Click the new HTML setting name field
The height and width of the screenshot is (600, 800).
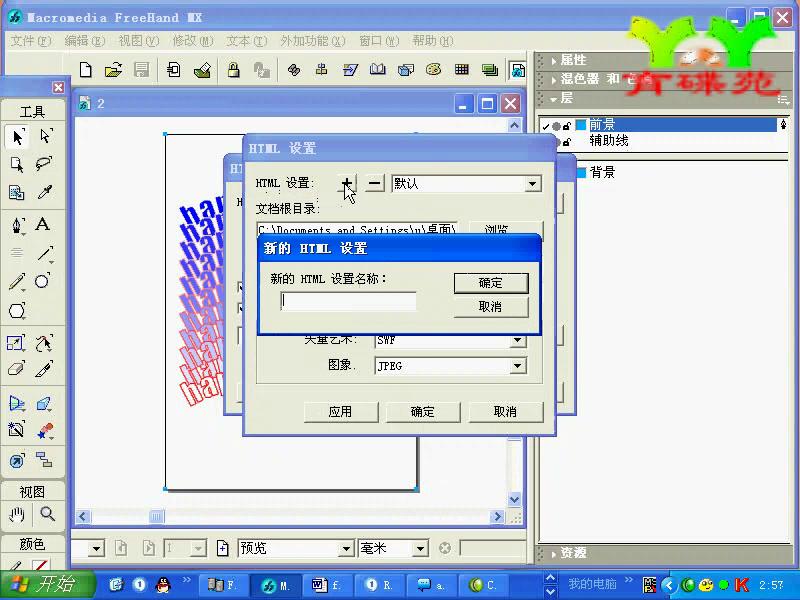pyautogui.click(x=348, y=301)
